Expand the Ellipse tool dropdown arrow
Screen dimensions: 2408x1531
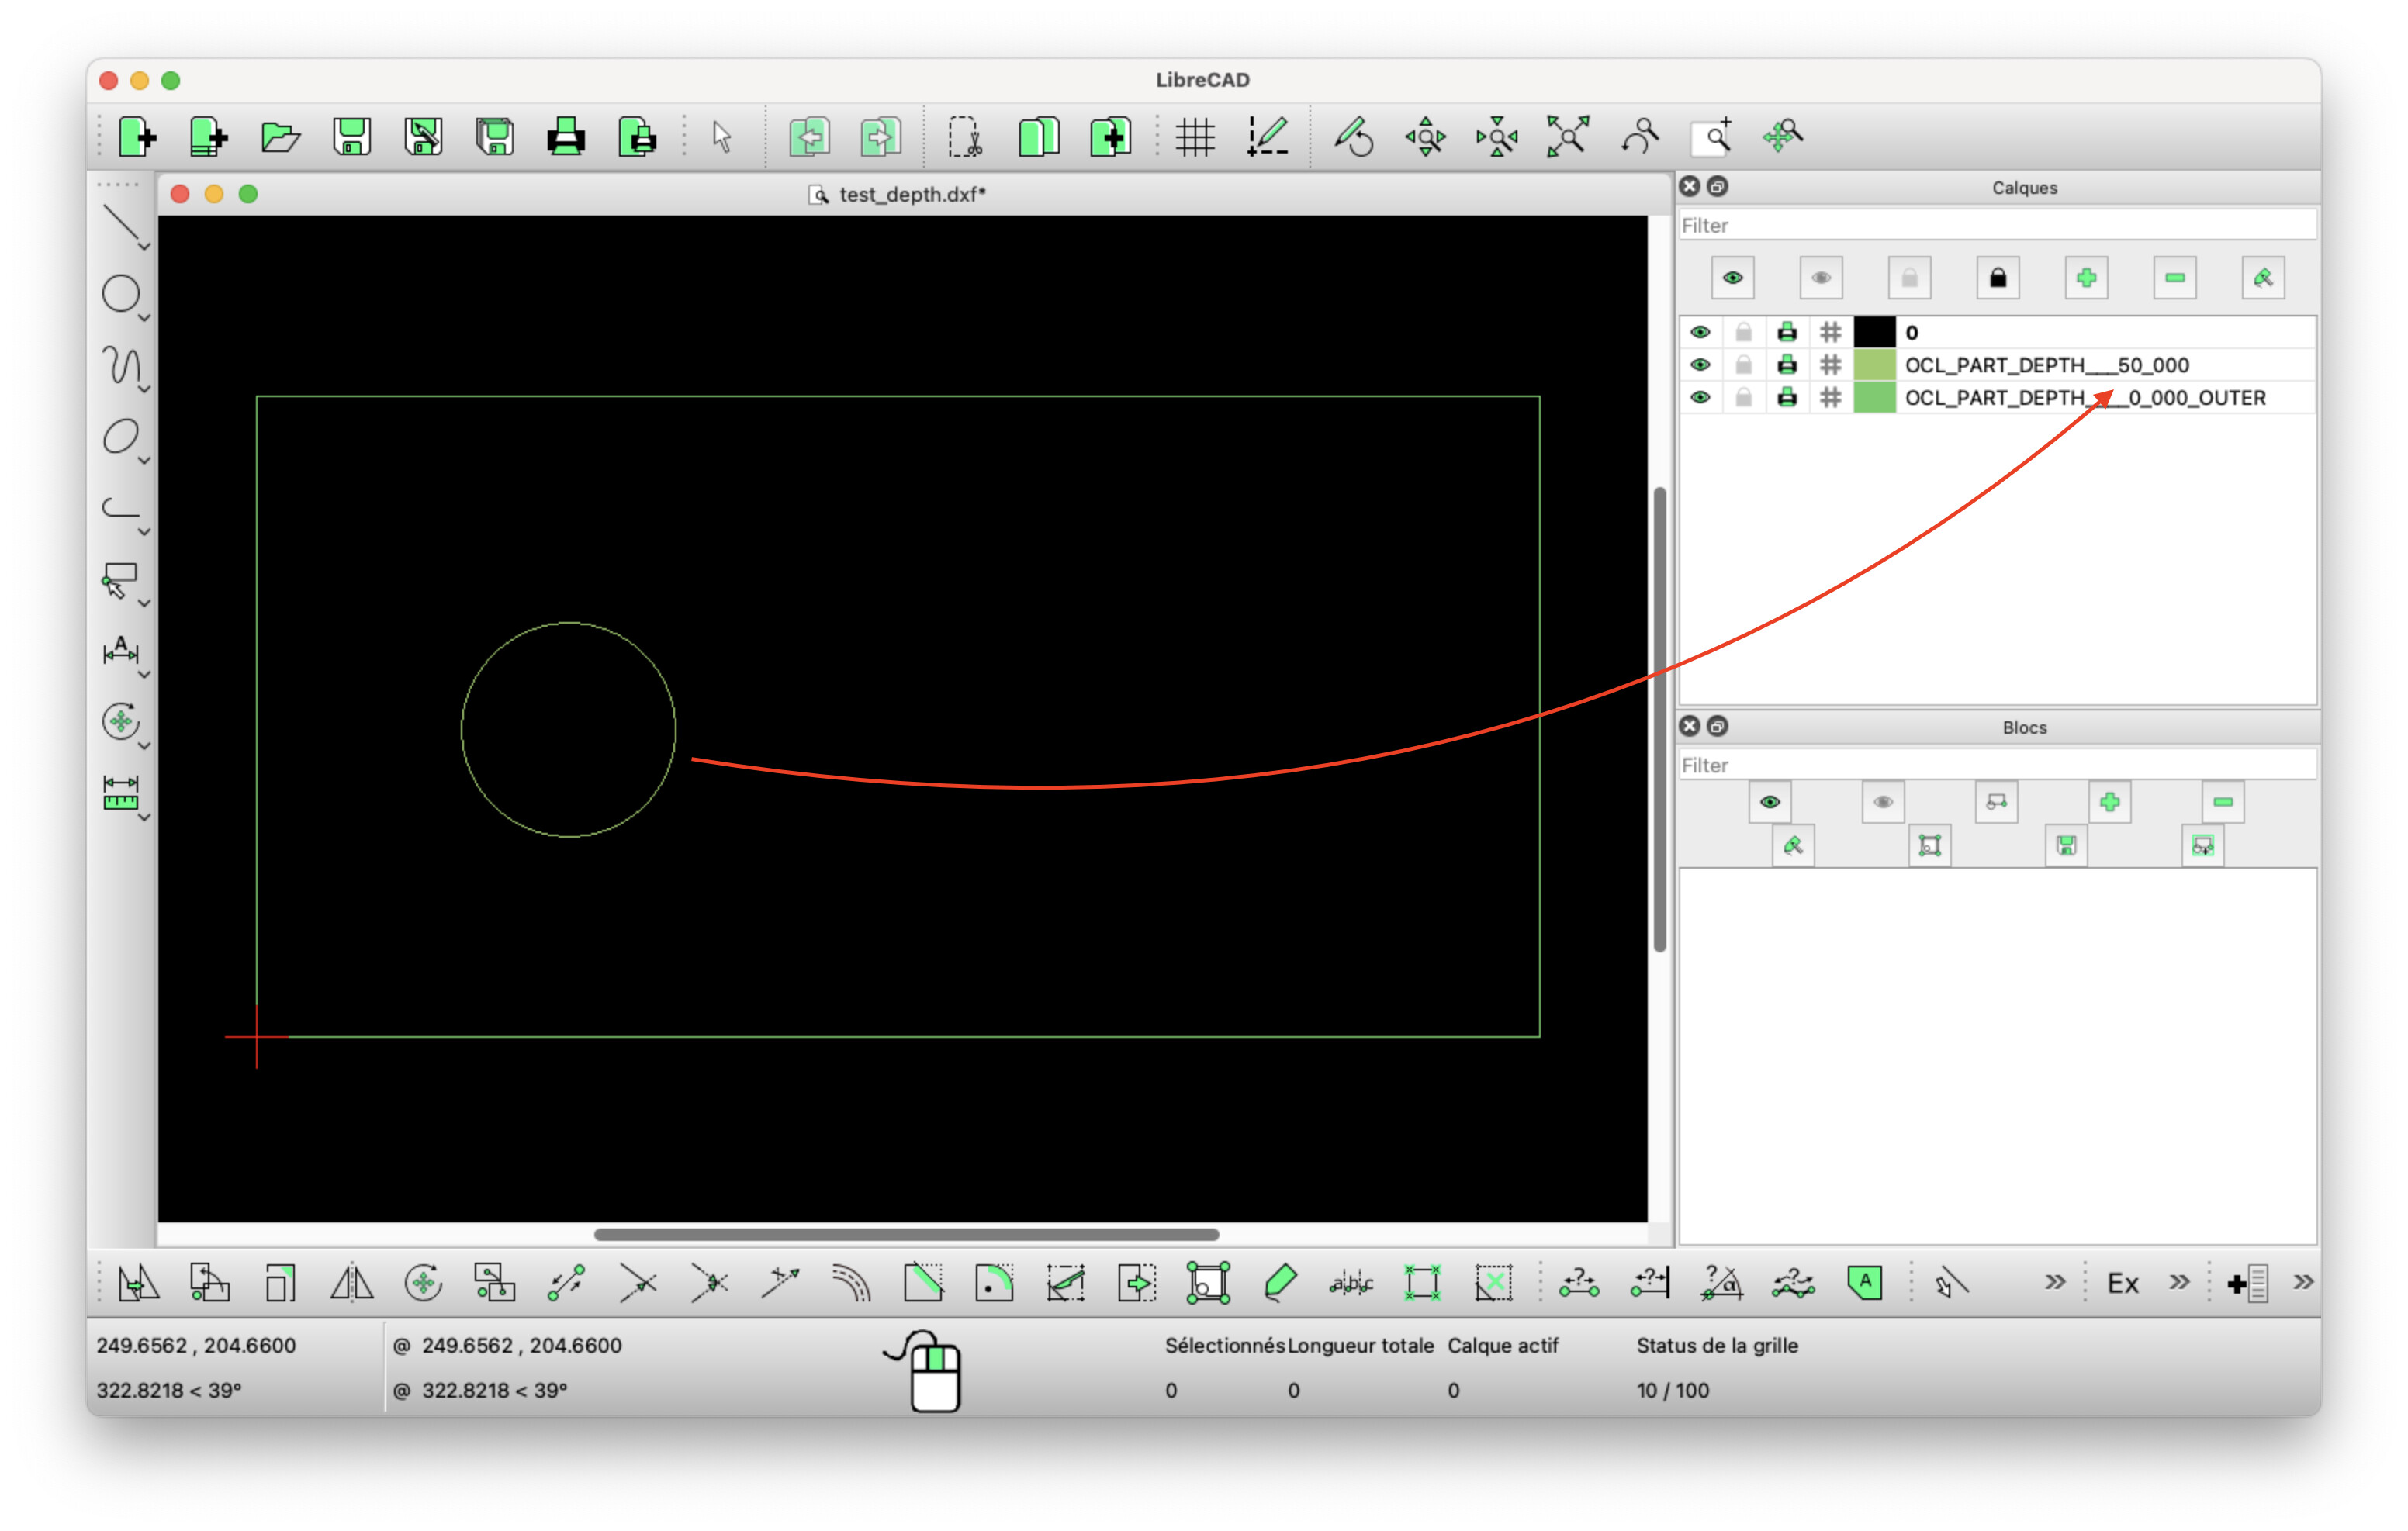(144, 461)
